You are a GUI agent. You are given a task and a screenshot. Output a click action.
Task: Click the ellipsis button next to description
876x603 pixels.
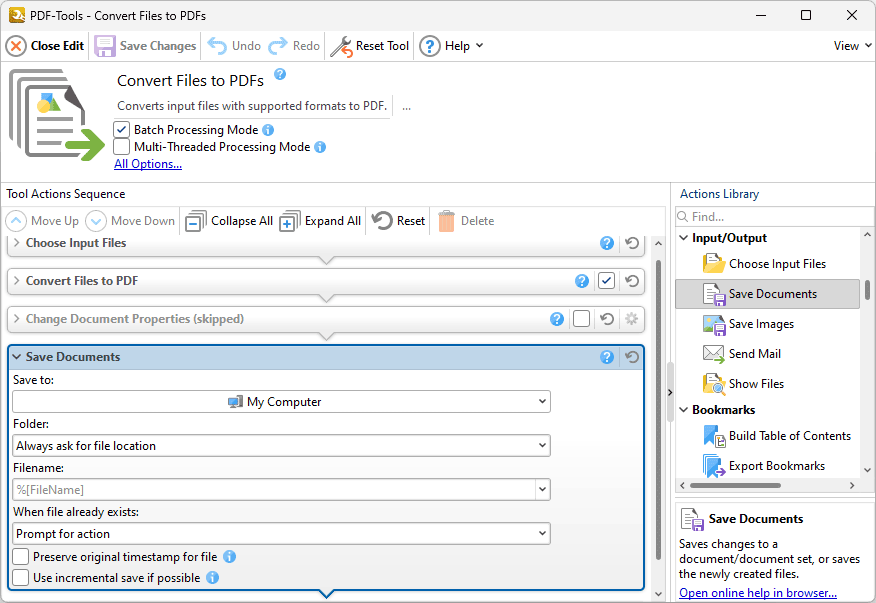coord(407,106)
